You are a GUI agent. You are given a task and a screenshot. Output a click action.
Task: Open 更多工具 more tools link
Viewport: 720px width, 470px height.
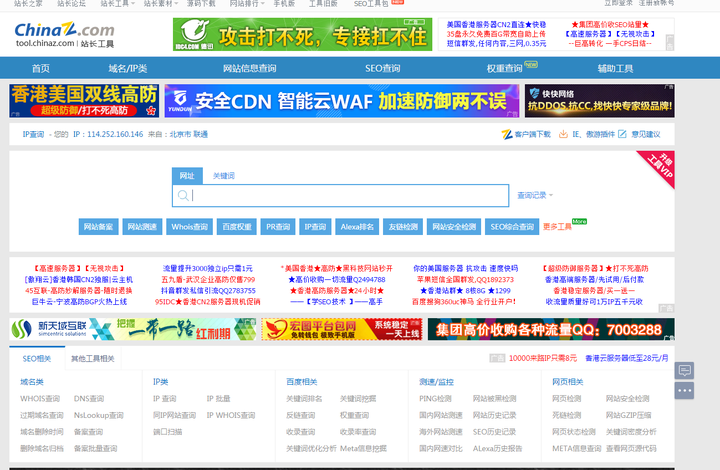click(x=557, y=227)
